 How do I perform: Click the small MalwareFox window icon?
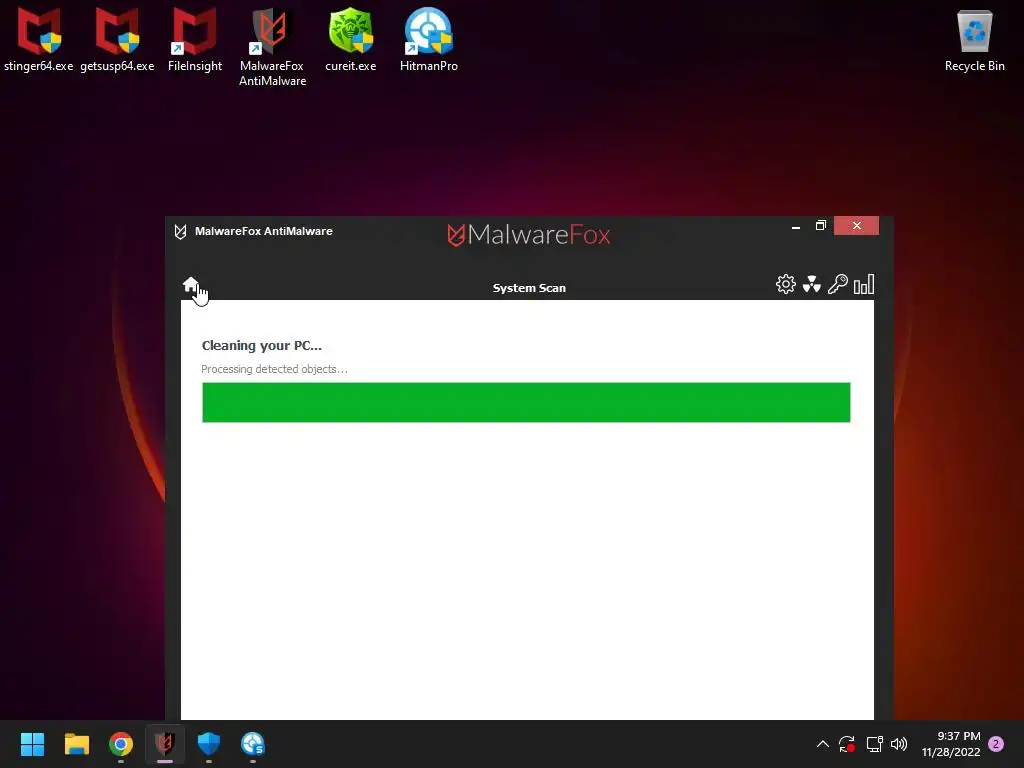(180, 231)
